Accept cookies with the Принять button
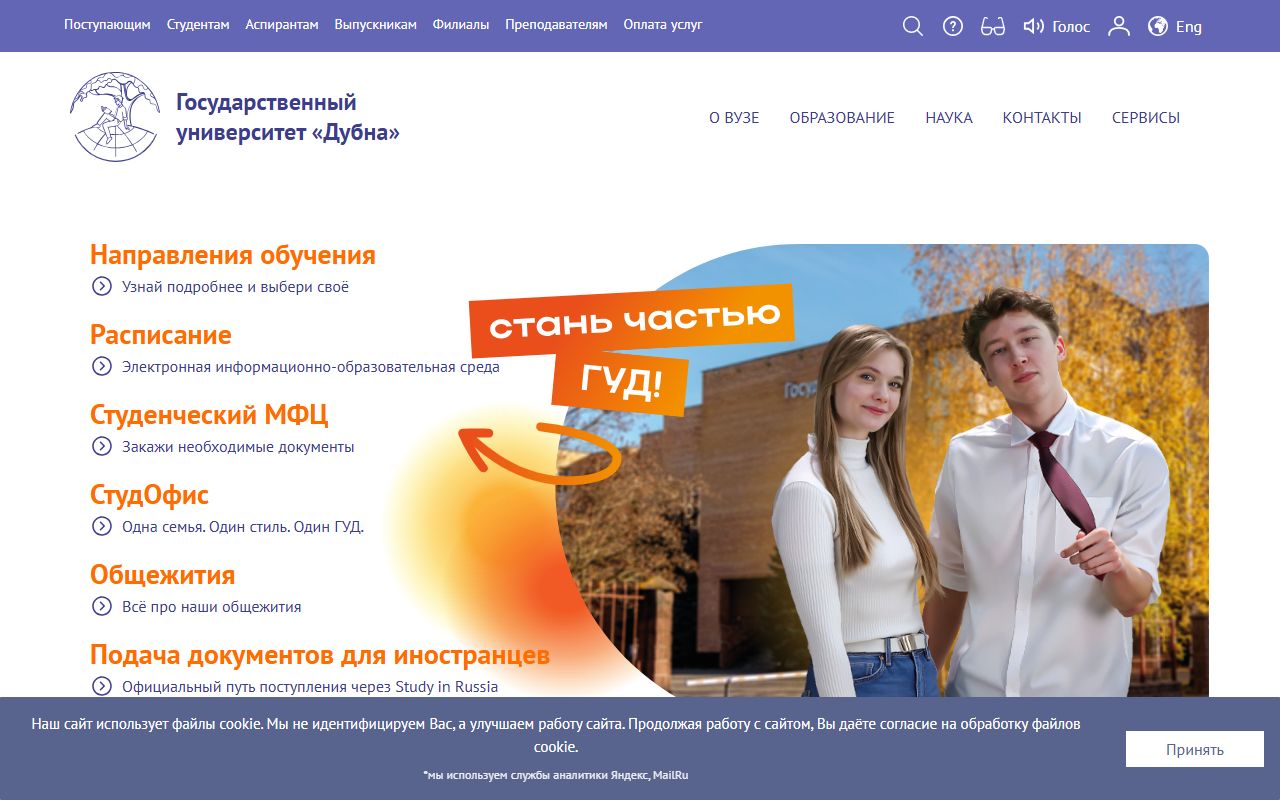1280x800 pixels. coord(1195,749)
